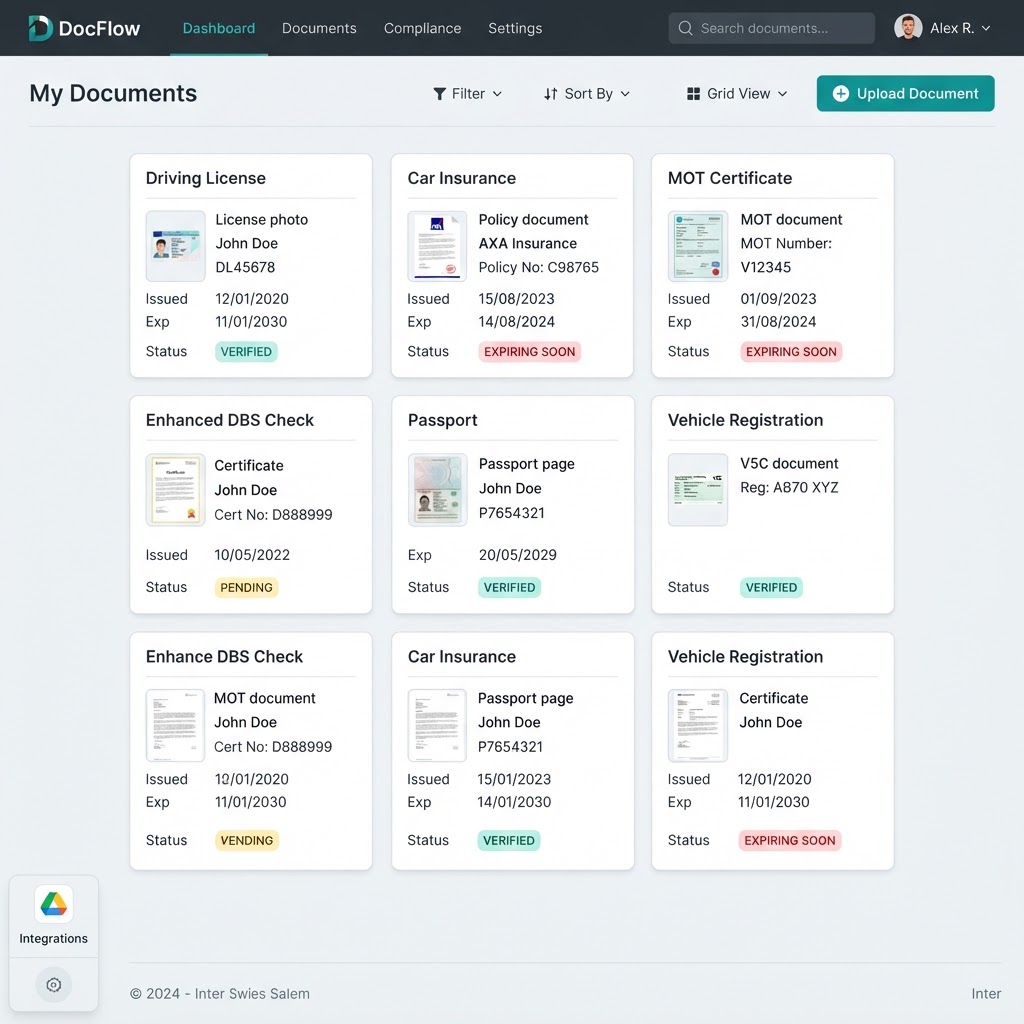The height and width of the screenshot is (1024, 1024).
Task: Switch to Dashboard tab
Action: (x=219, y=28)
